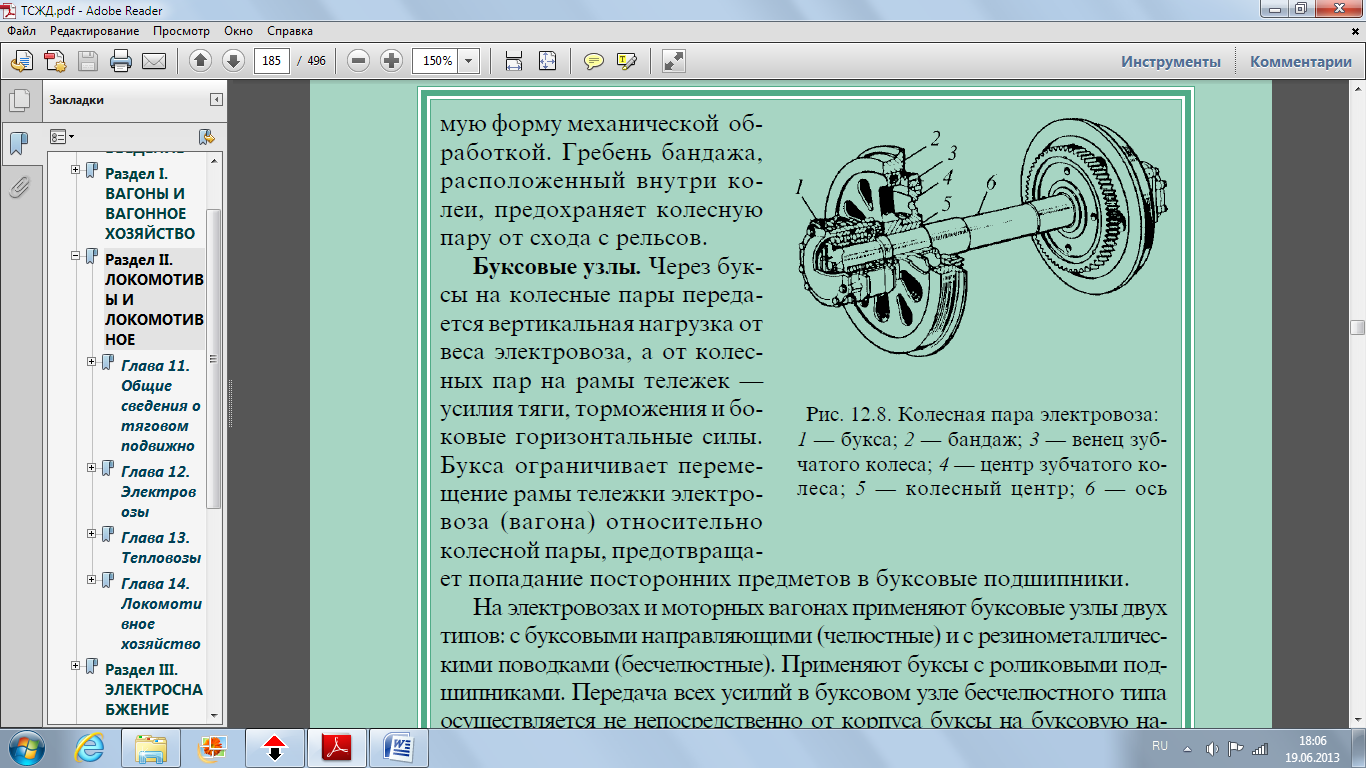
Task: Switch to Adobe Reader taskbar button
Action: (337, 747)
